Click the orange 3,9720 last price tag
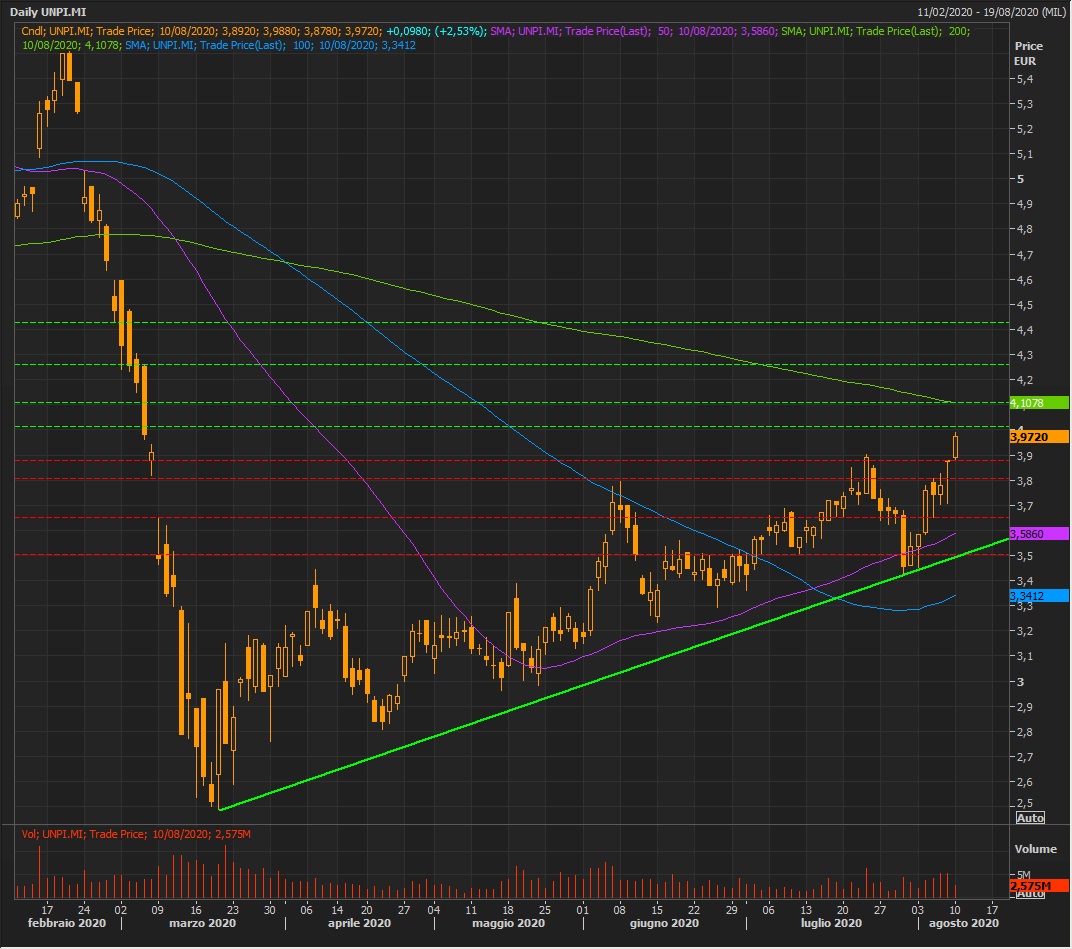This screenshot has height=949, width=1072. (1038, 437)
